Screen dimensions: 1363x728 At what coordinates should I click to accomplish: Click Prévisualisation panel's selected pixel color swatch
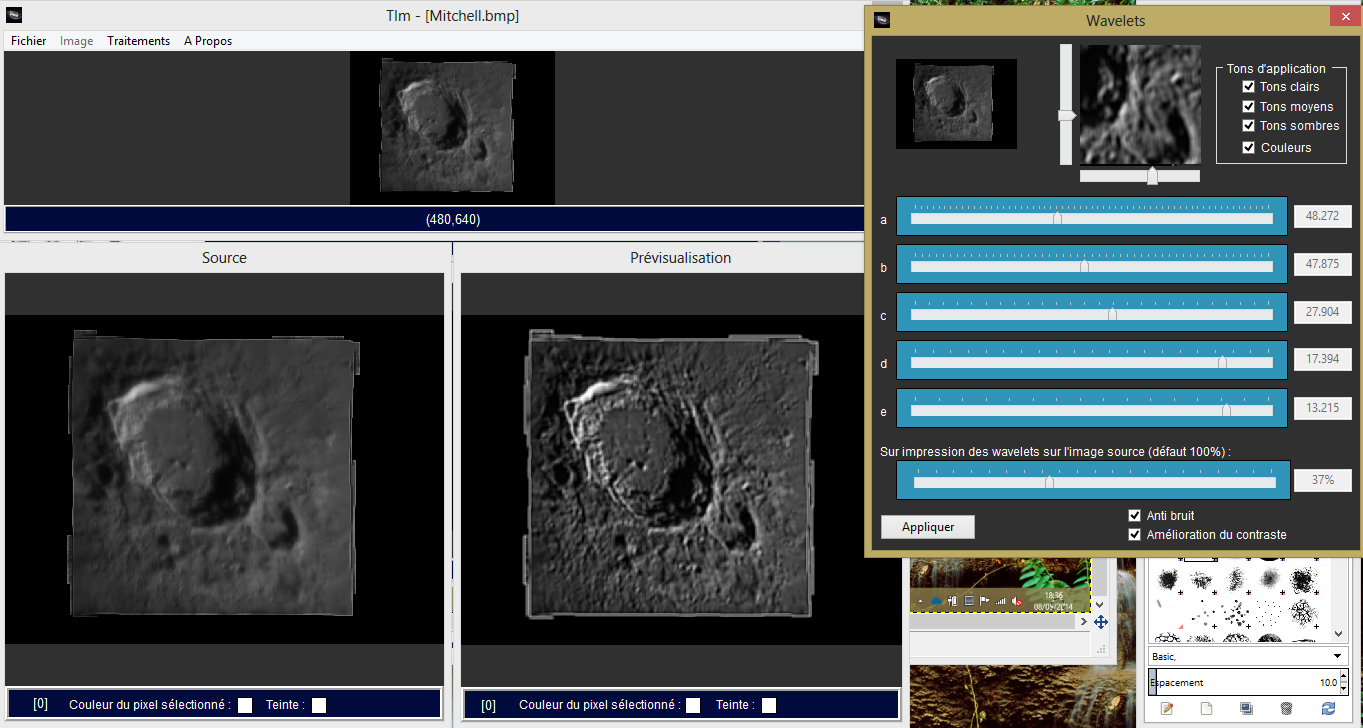click(693, 705)
